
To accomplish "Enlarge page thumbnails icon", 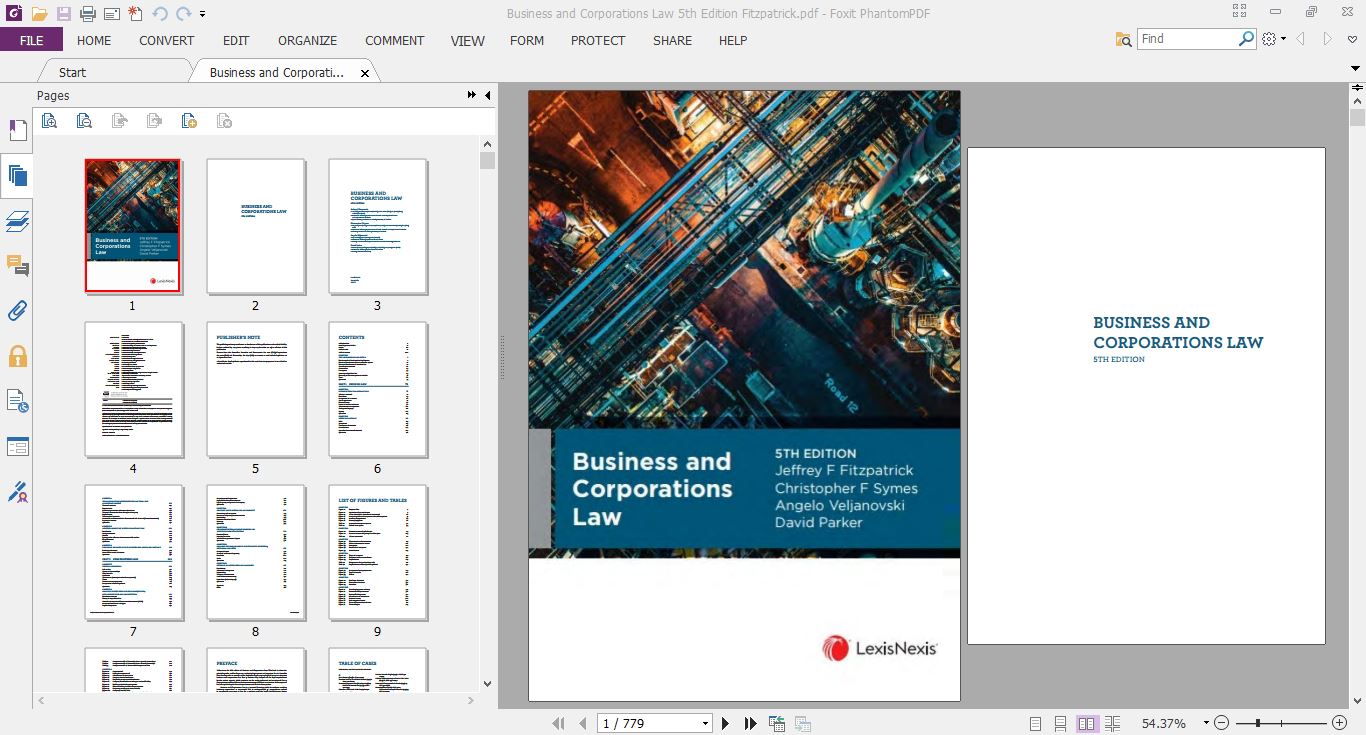I will click(x=49, y=121).
